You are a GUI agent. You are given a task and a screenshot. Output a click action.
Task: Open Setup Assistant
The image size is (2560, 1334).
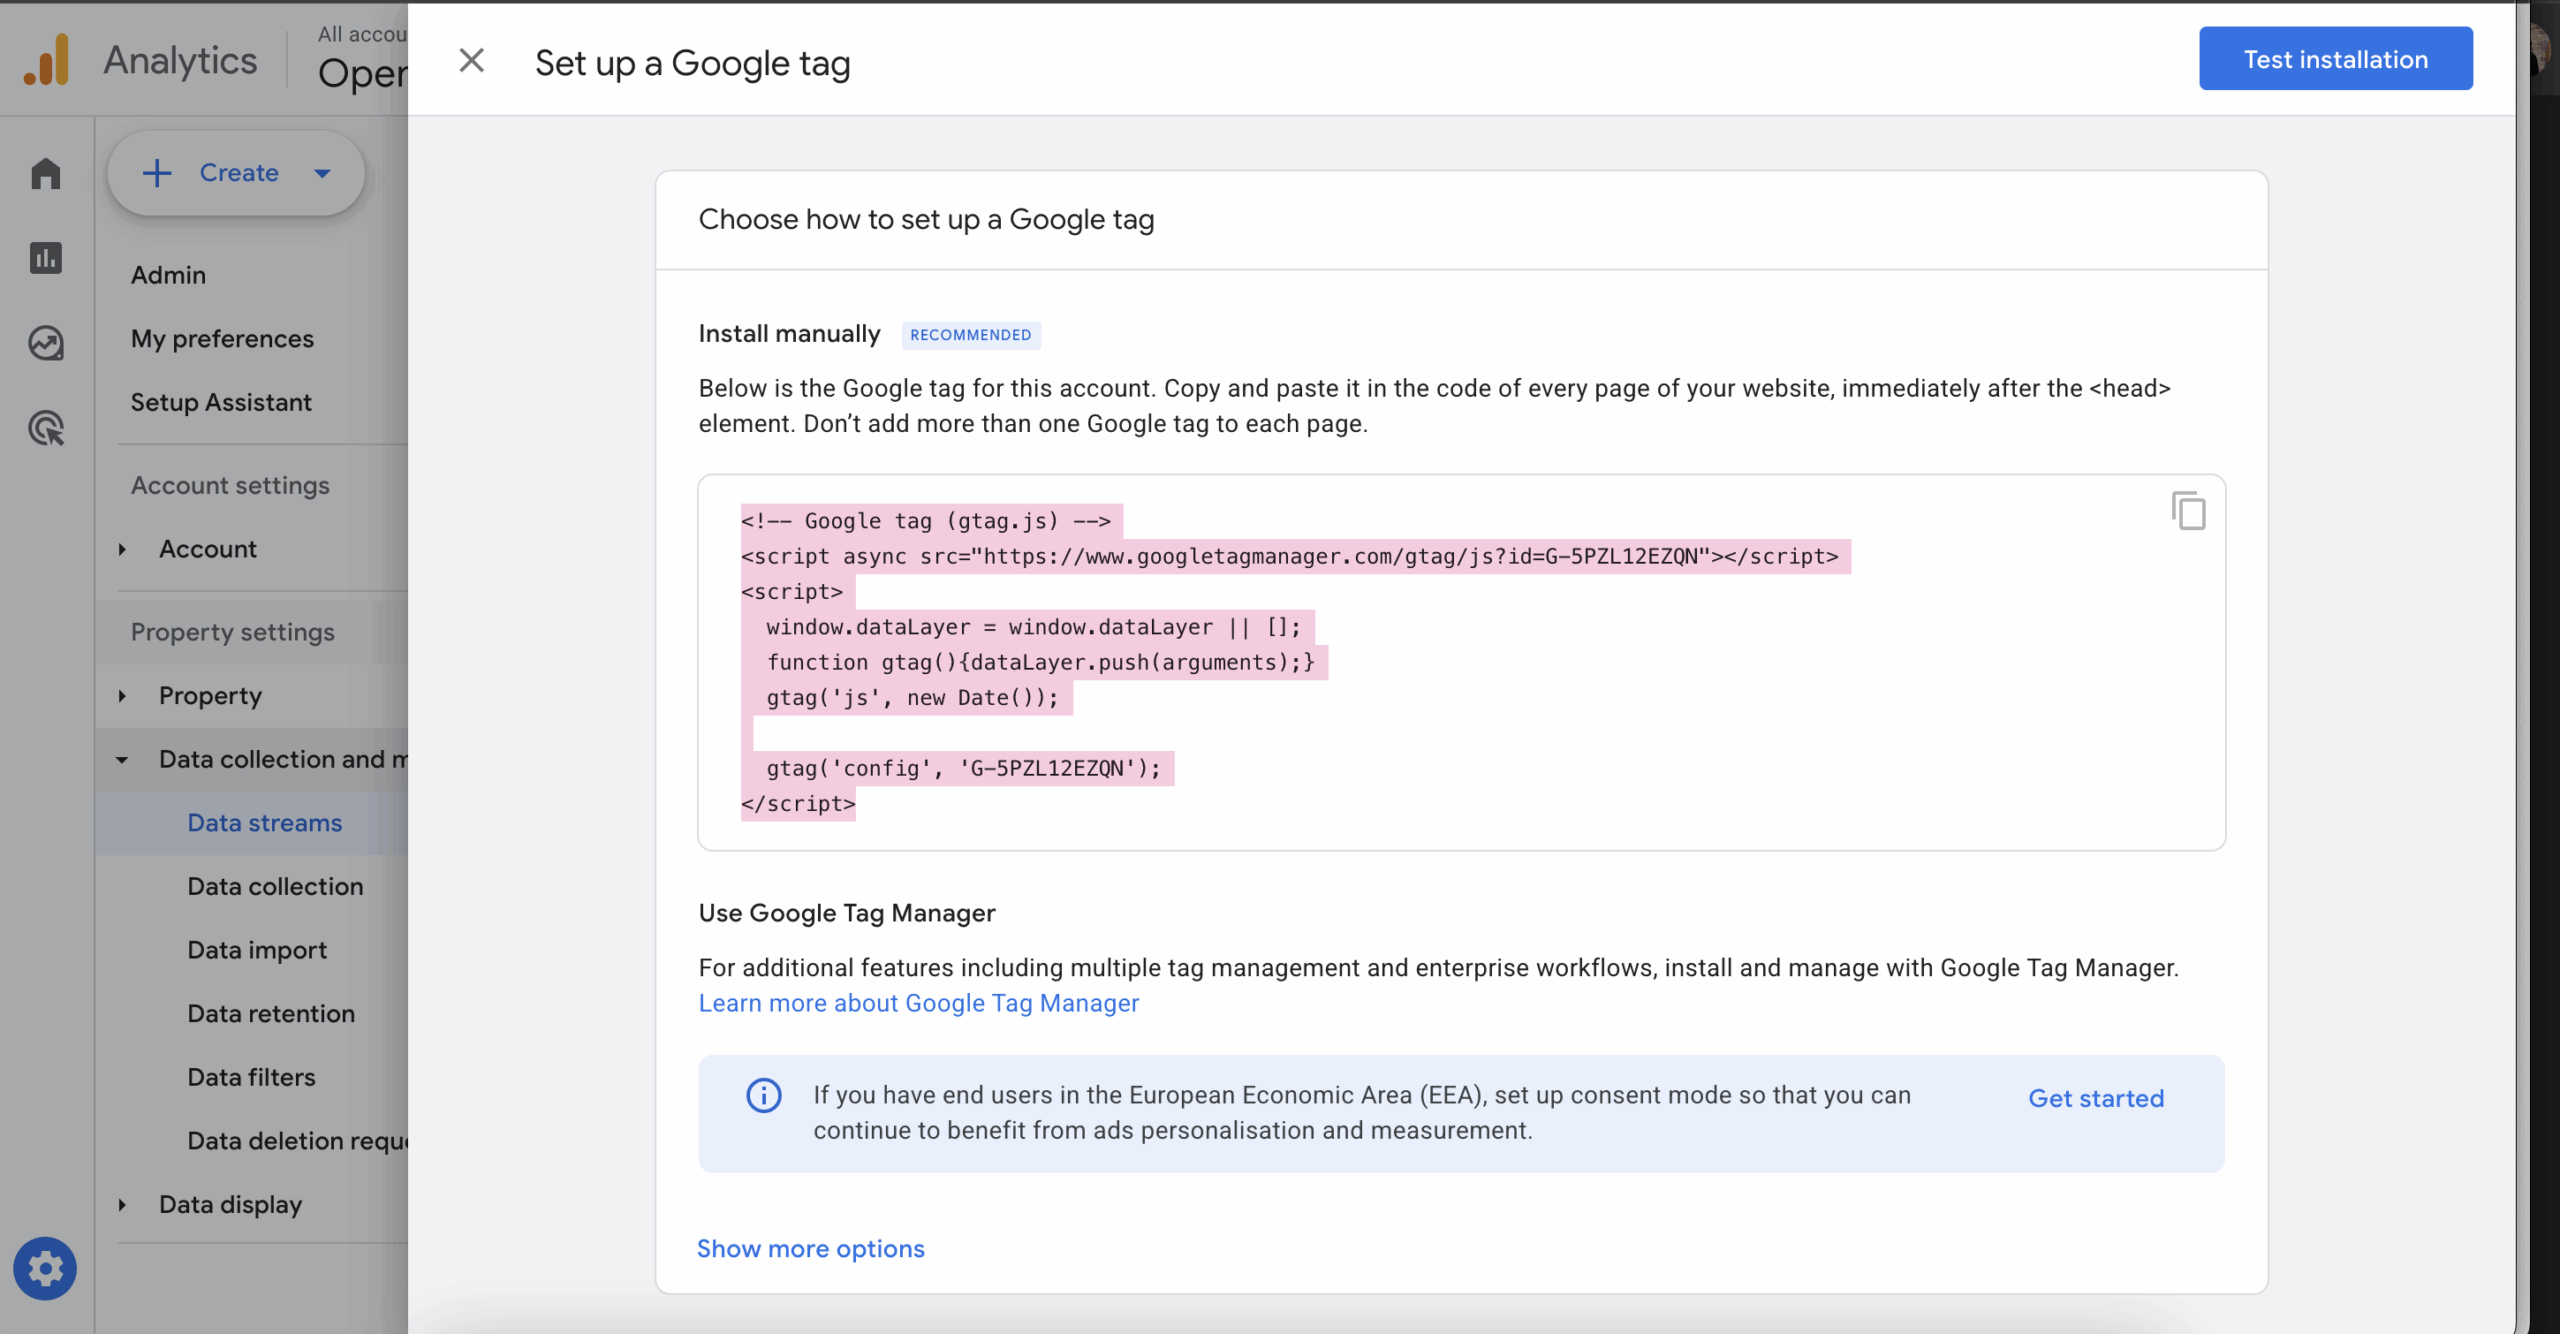pos(221,402)
